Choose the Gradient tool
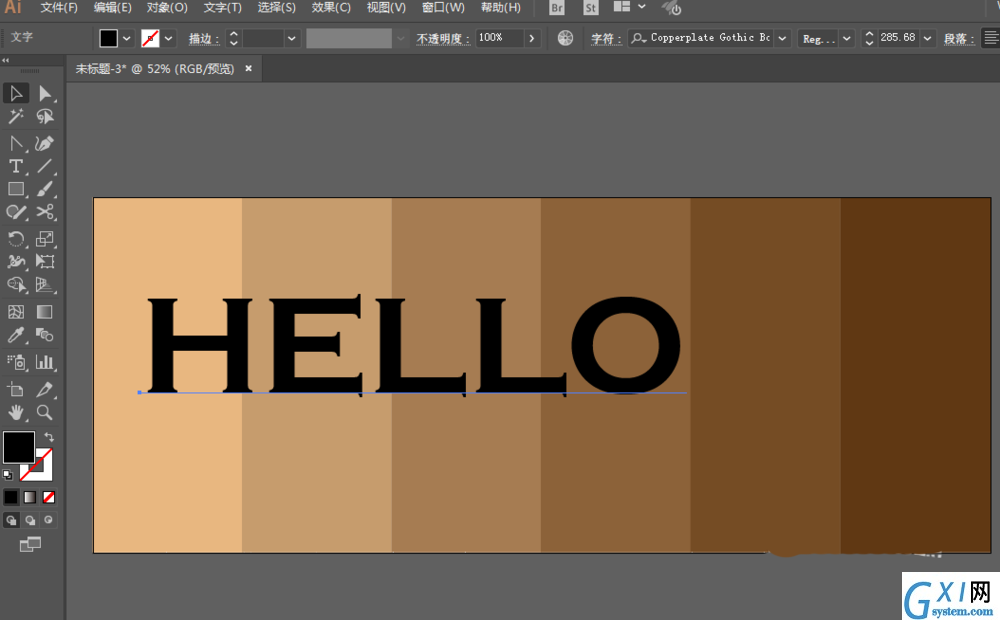This screenshot has width=1000, height=620. point(45,312)
